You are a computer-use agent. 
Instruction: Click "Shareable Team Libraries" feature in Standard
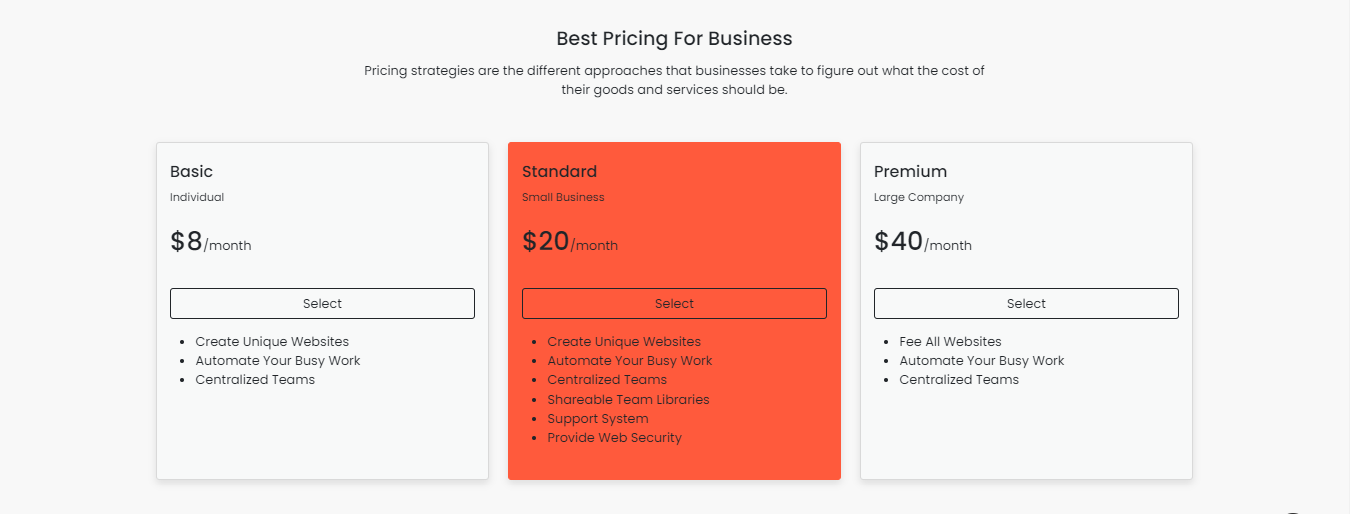(628, 400)
